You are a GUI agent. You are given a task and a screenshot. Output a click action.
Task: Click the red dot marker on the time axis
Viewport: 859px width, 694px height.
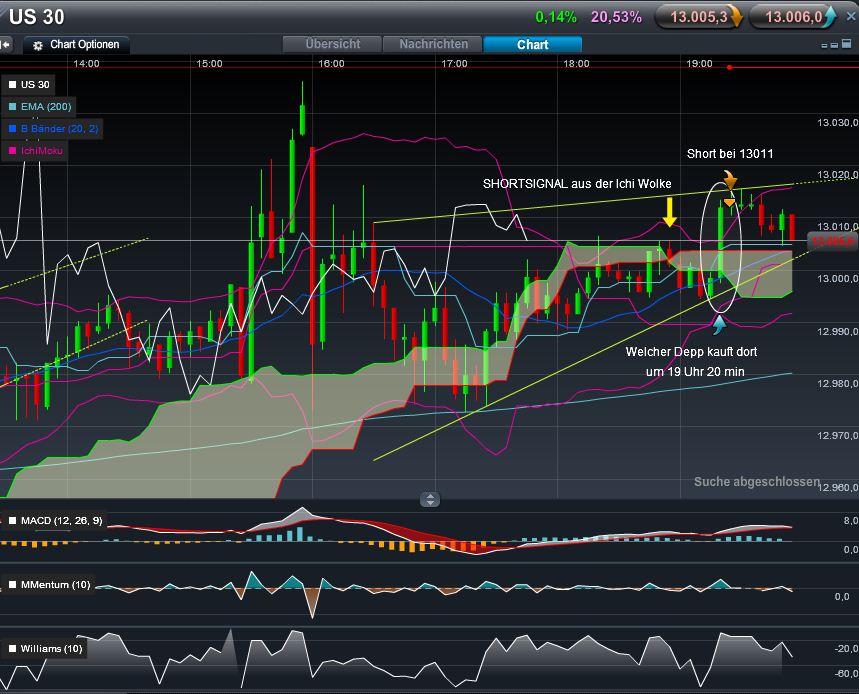pyautogui.click(x=729, y=67)
